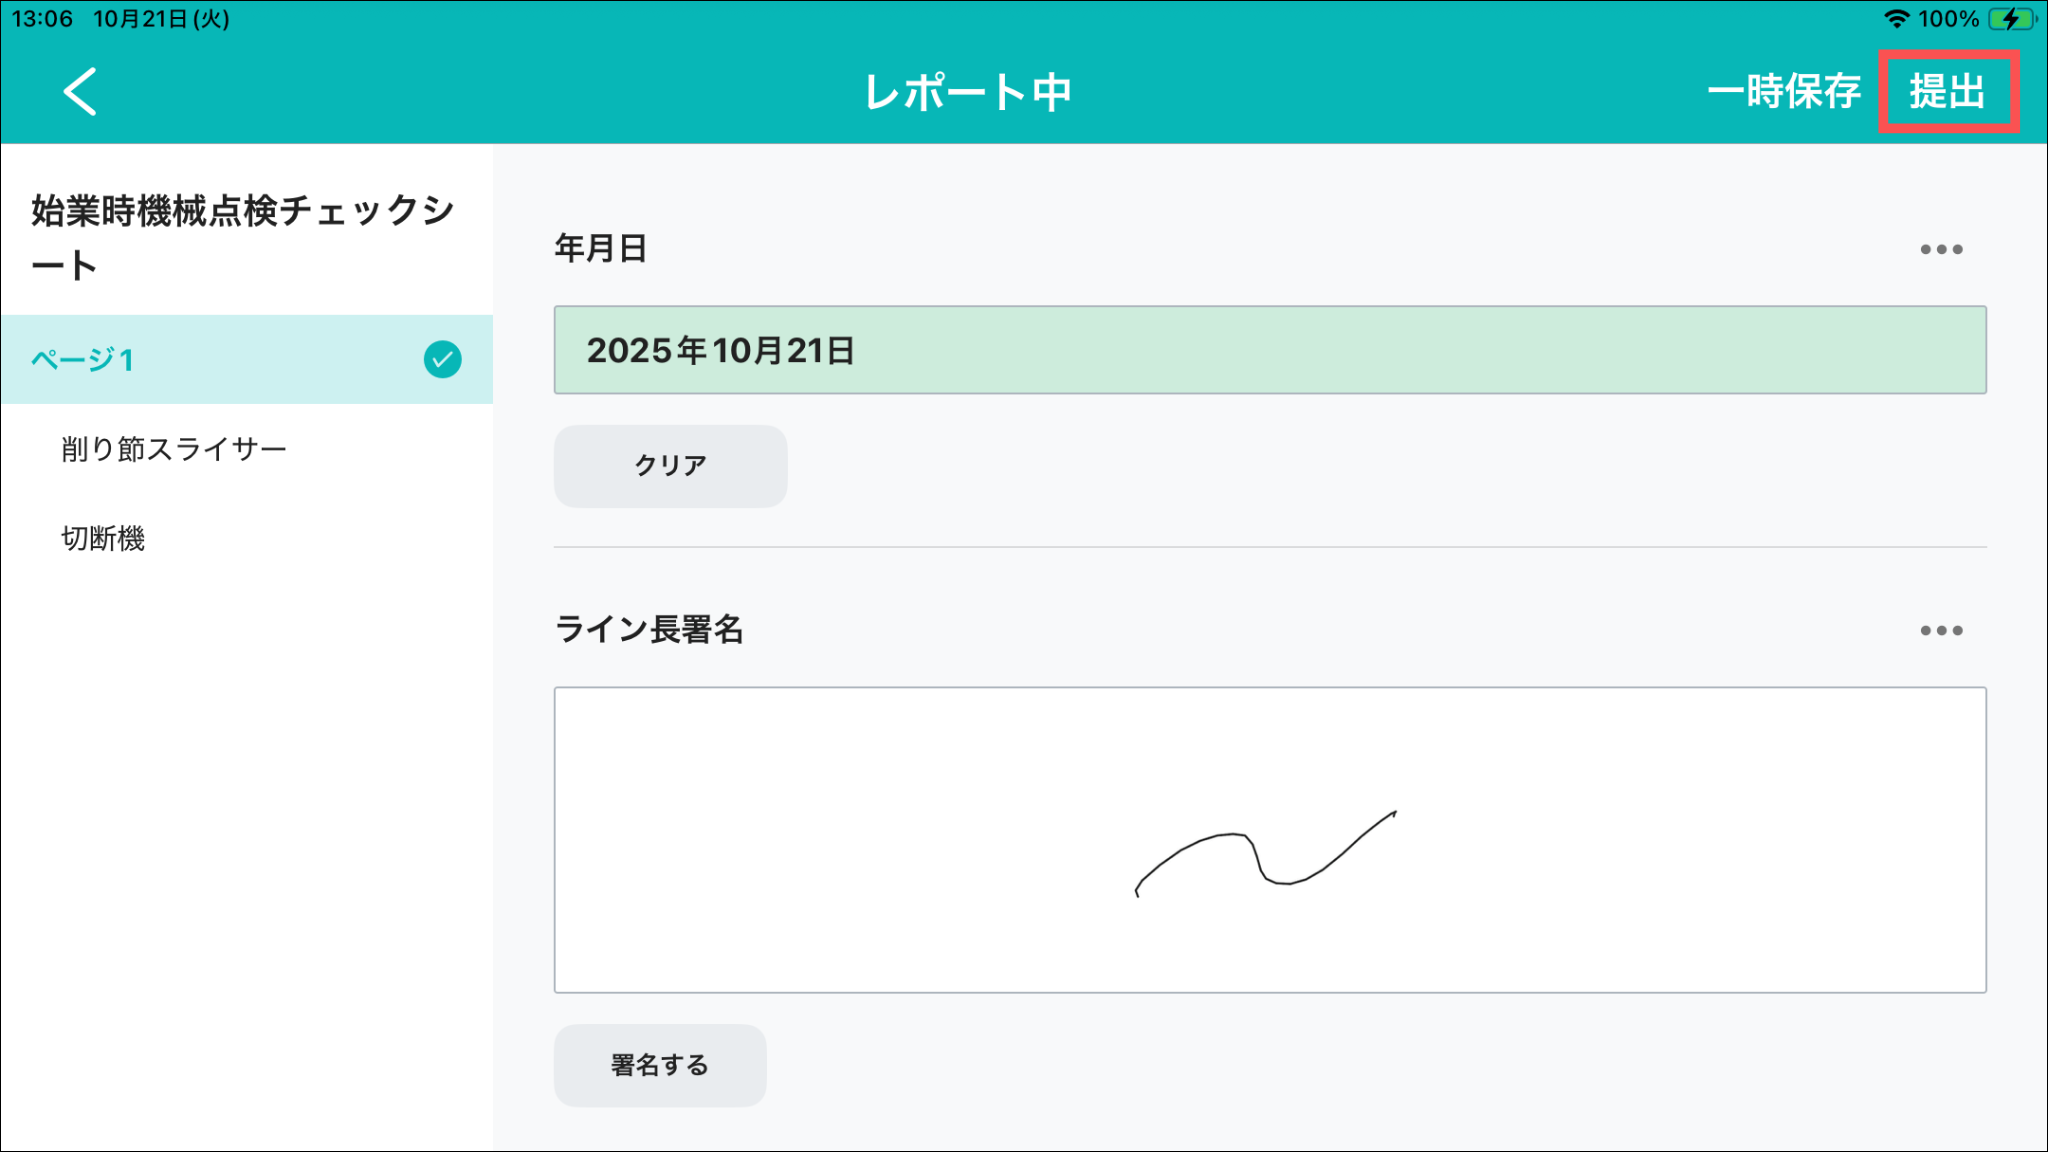Click the ページ1 completion checkmark icon
The height and width of the screenshot is (1152, 2048).
[442, 360]
